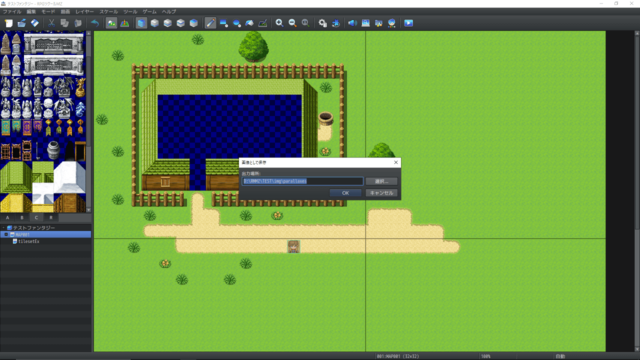Click the Cut scissors icon
The height and width of the screenshot is (360, 640).
tap(51, 23)
